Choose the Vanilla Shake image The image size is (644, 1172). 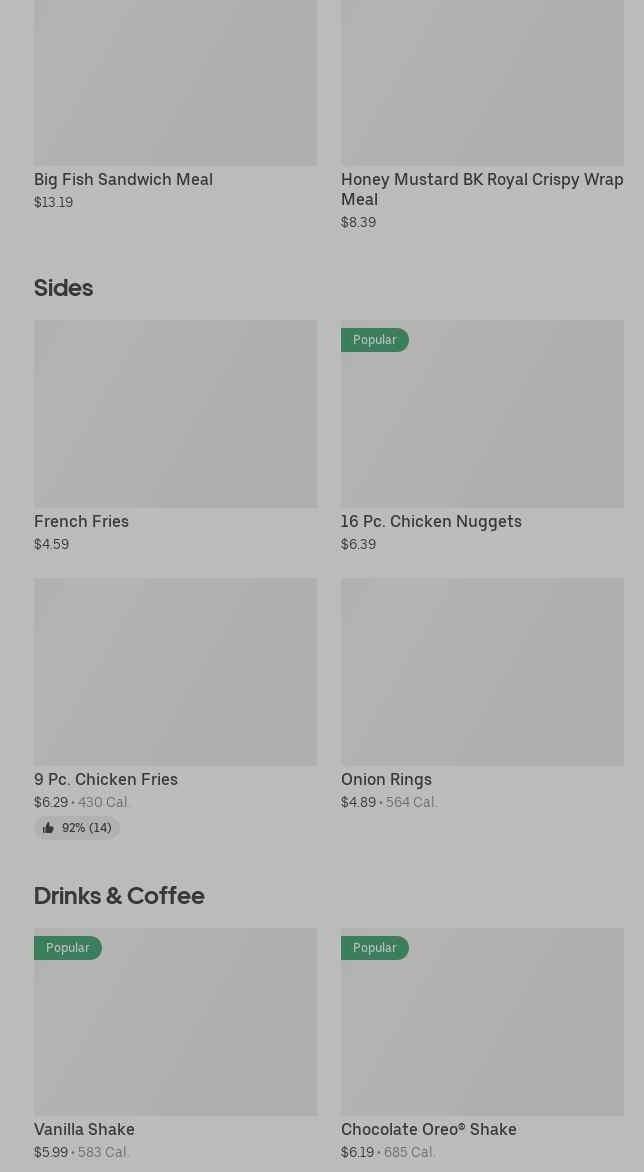pyautogui.click(x=175, y=1030)
